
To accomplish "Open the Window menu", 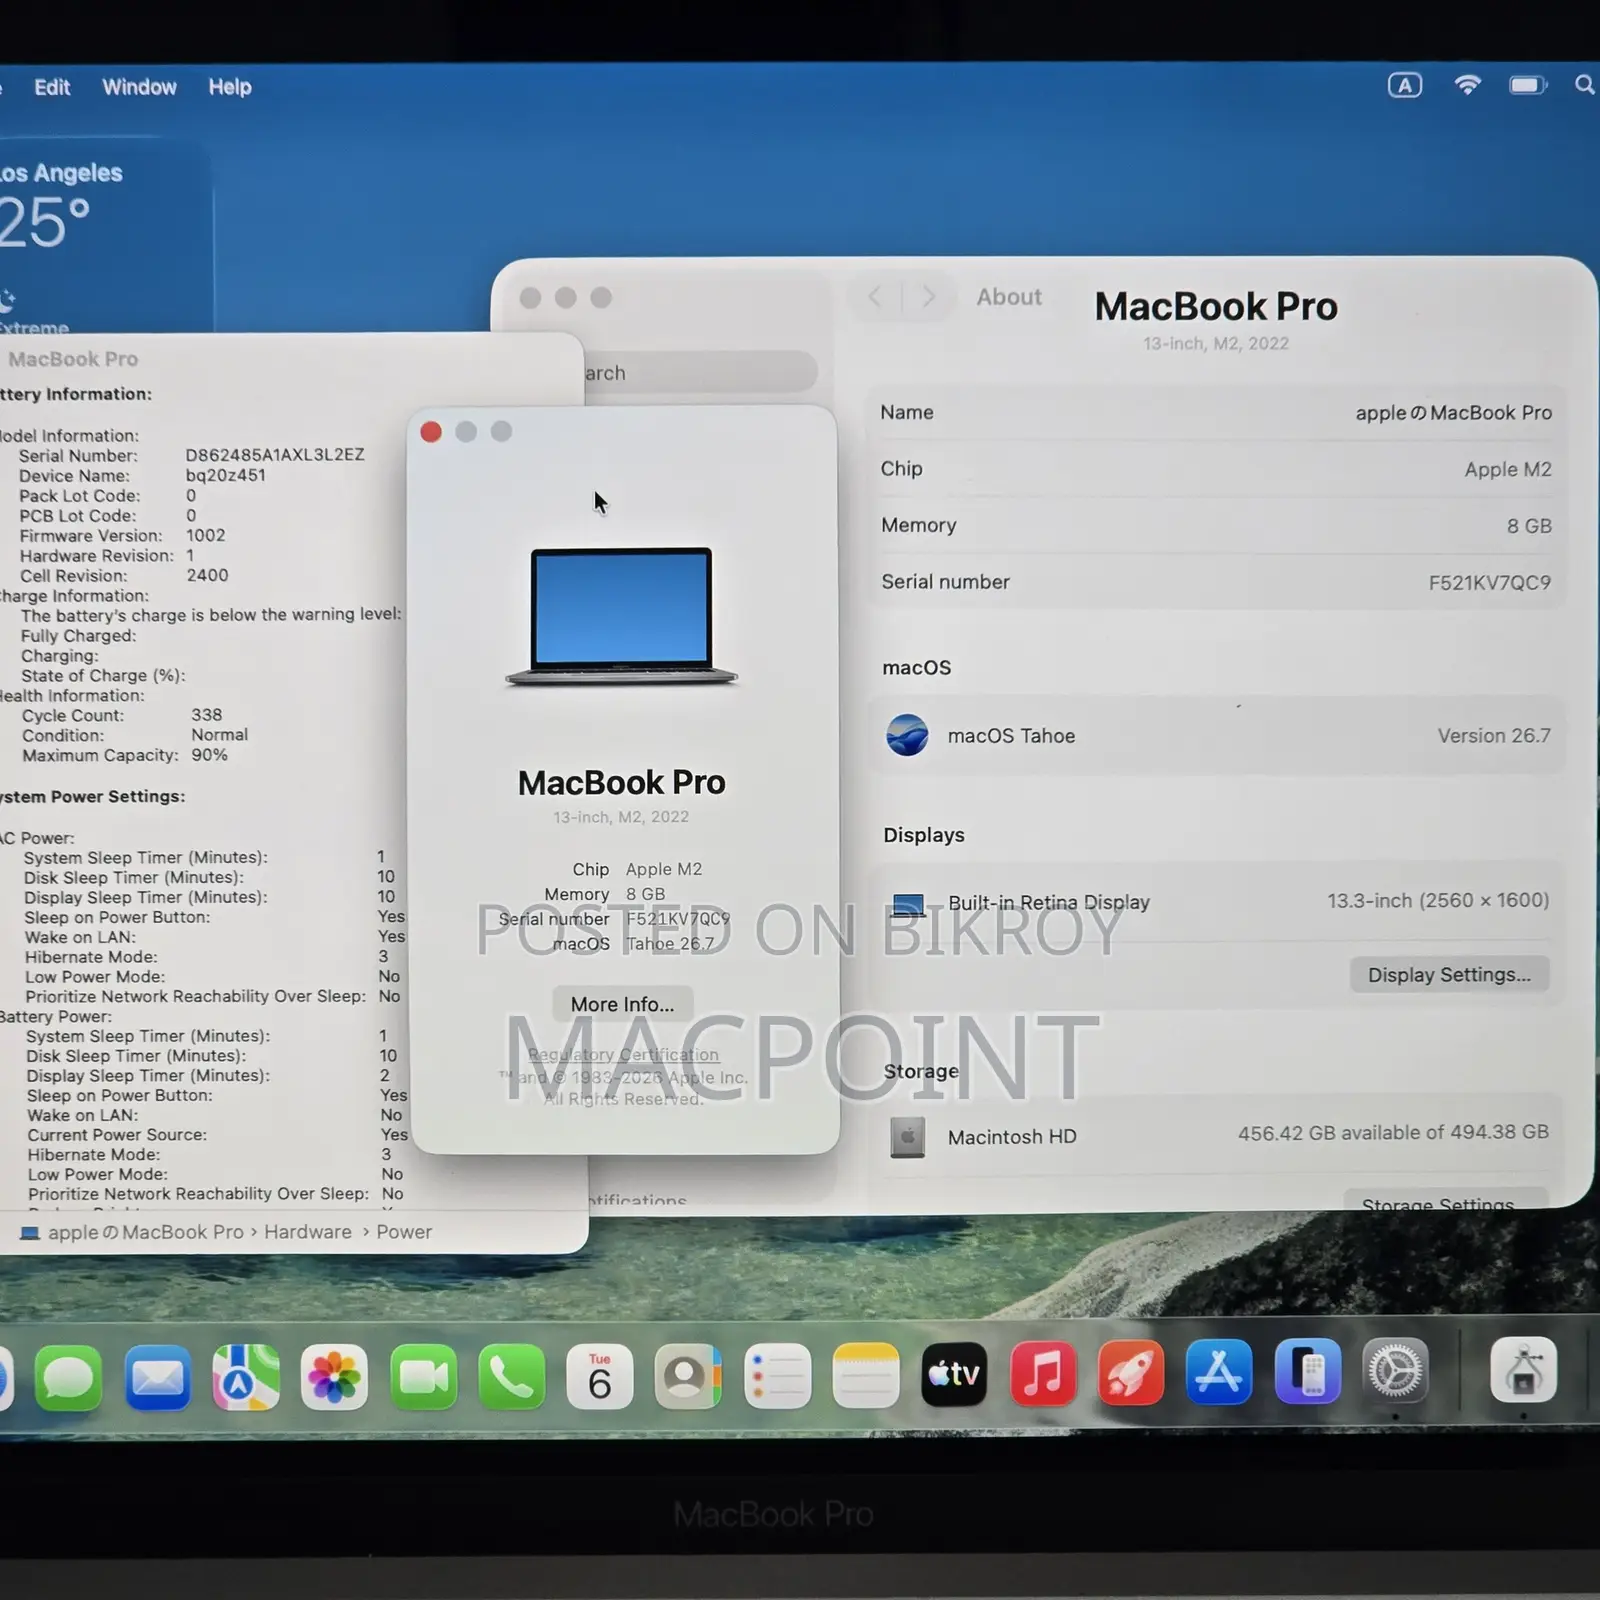I will [139, 87].
